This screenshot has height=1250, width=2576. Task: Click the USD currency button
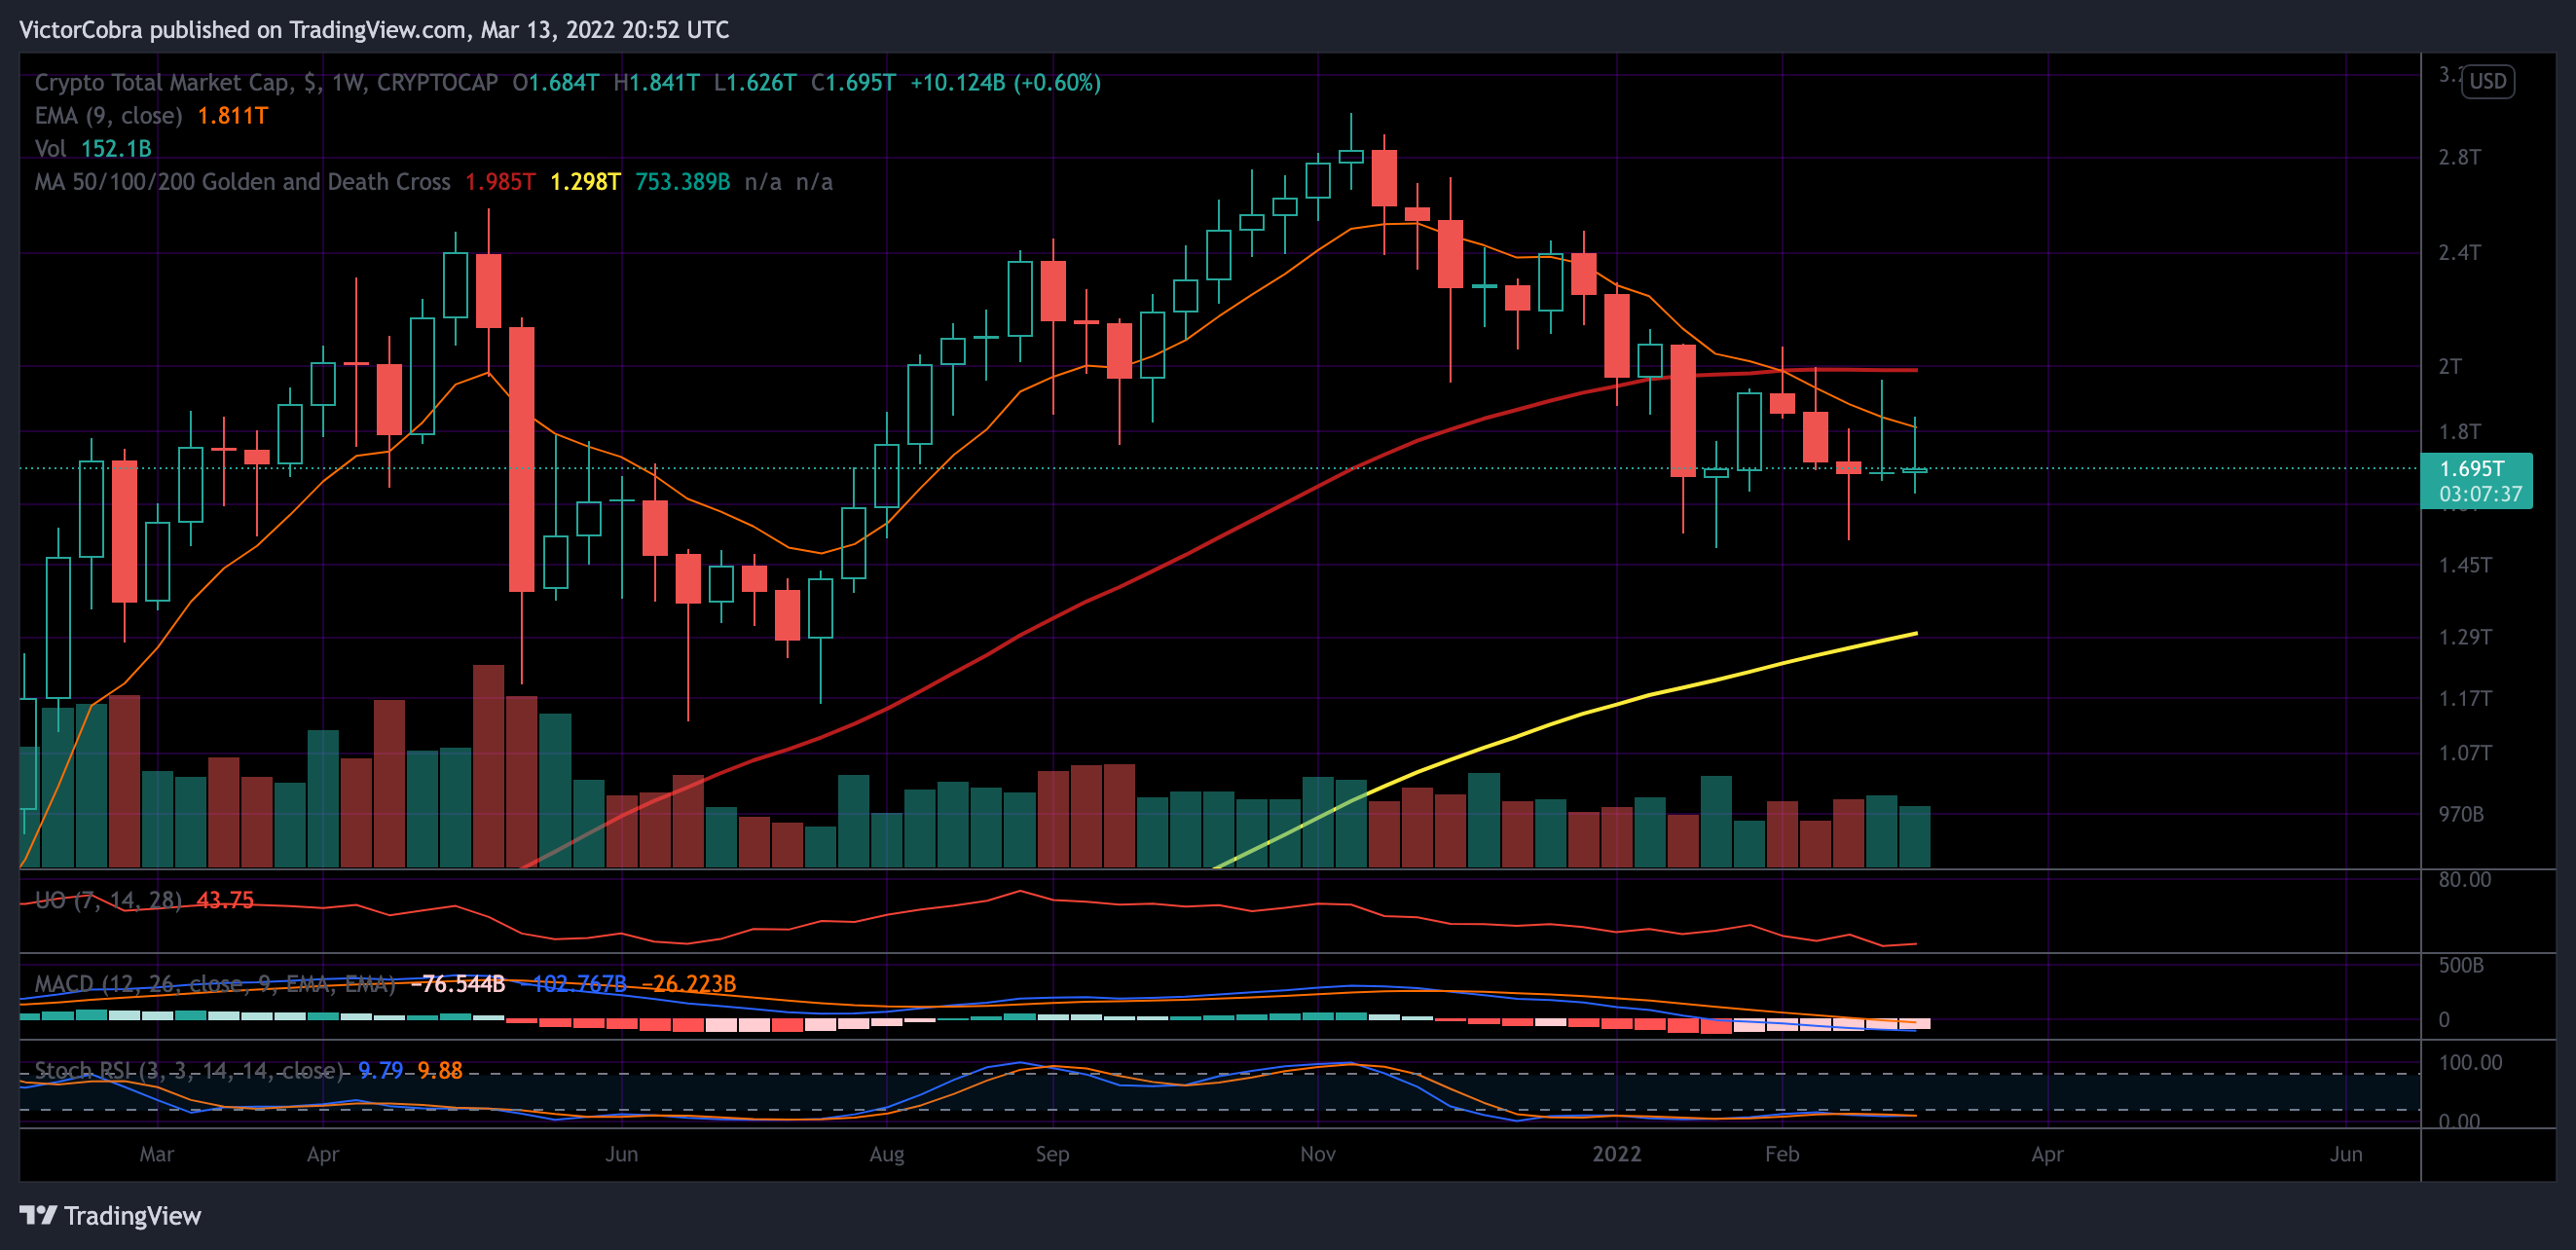pos(2487,81)
